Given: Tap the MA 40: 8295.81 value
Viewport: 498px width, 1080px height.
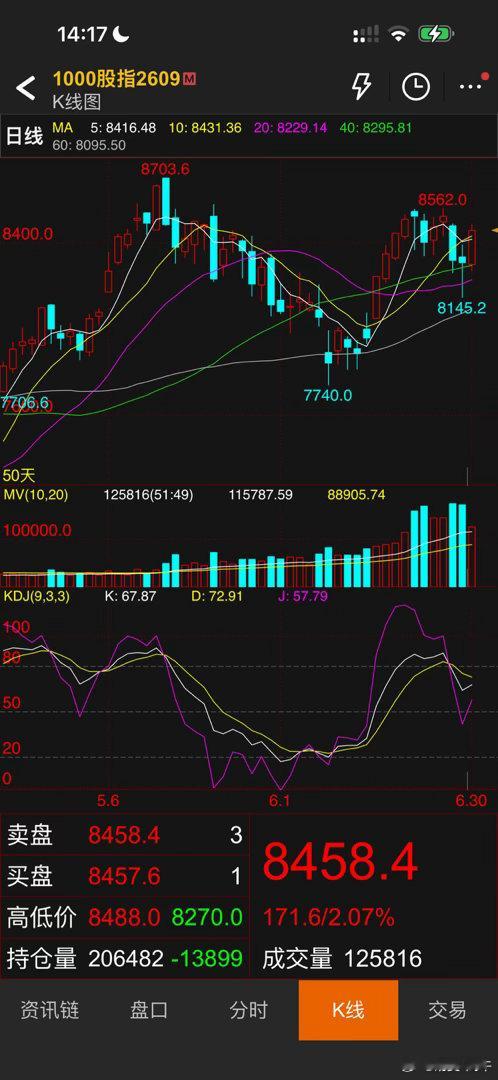Looking at the screenshot, I should 375,128.
